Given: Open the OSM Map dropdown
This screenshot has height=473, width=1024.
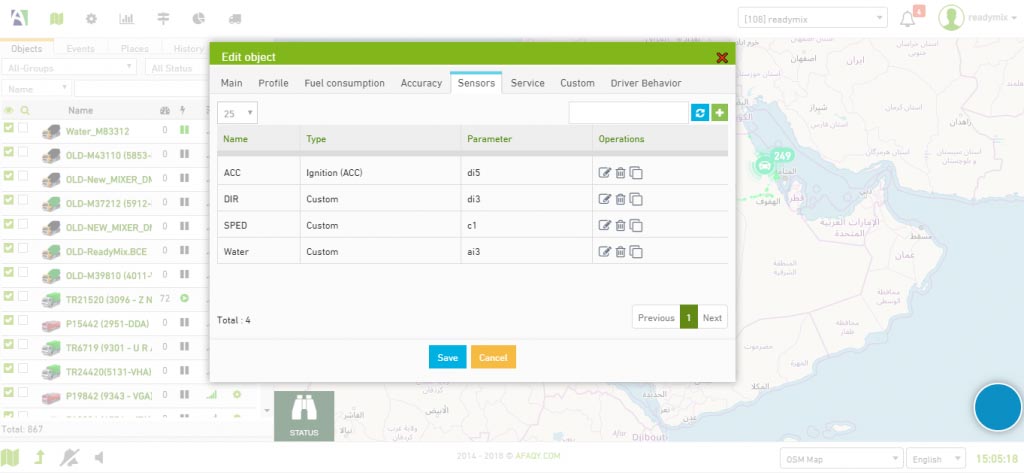Looking at the screenshot, I should (841, 459).
